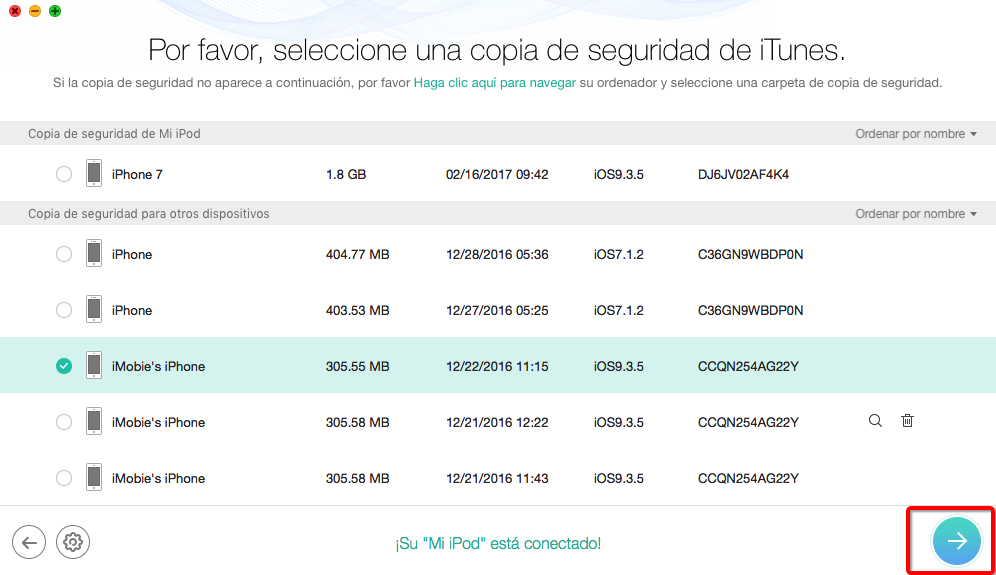
Task: Click device icon of 403.53 MB iPhone backup
Action: (94, 309)
